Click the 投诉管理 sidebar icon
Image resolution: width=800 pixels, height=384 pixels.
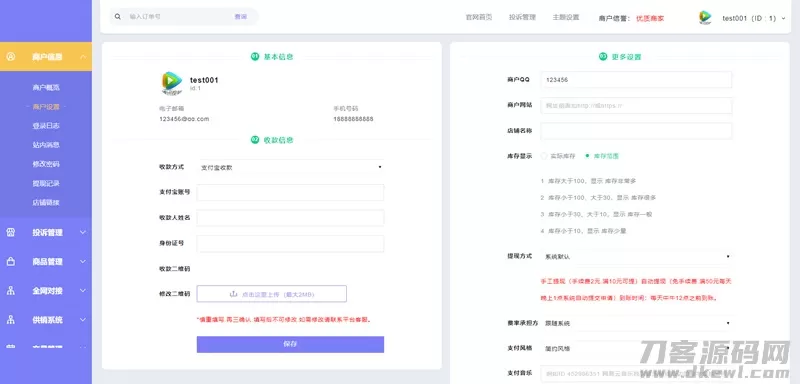pos(10,233)
